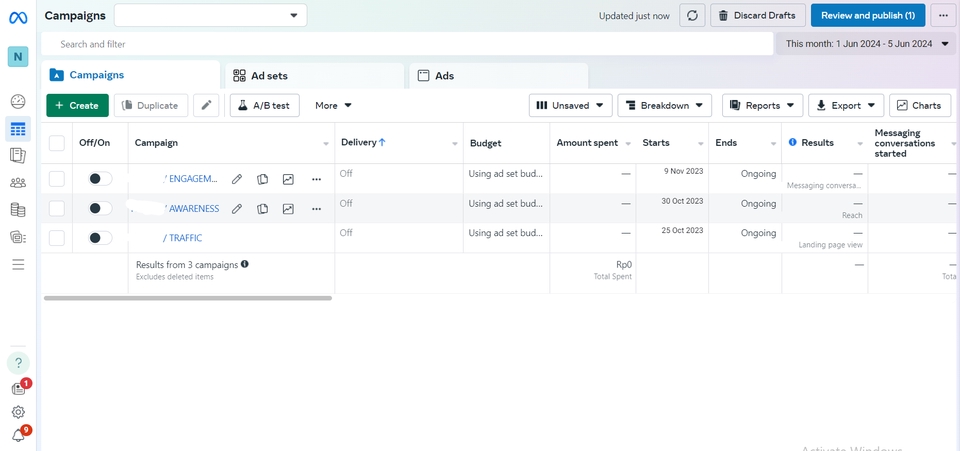The width and height of the screenshot is (960, 451).
Task: View charts for the ENGAGEMENT campaign
Action: click(x=288, y=179)
